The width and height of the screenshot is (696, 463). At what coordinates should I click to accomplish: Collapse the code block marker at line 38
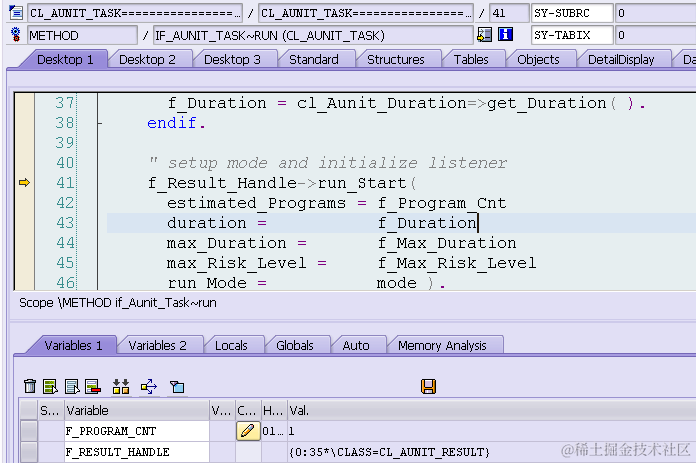click(x=100, y=123)
